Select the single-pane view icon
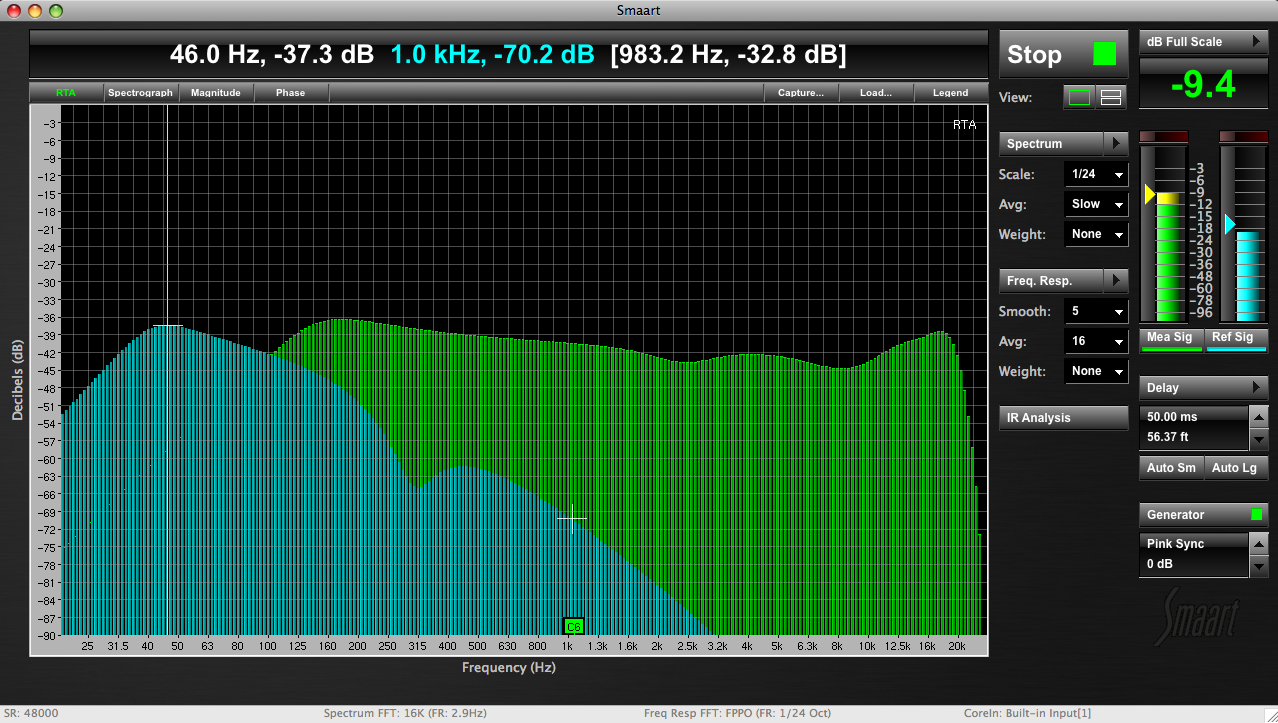Image resolution: width=1278 pixels, height=723 pixels. click(1080, 97)
